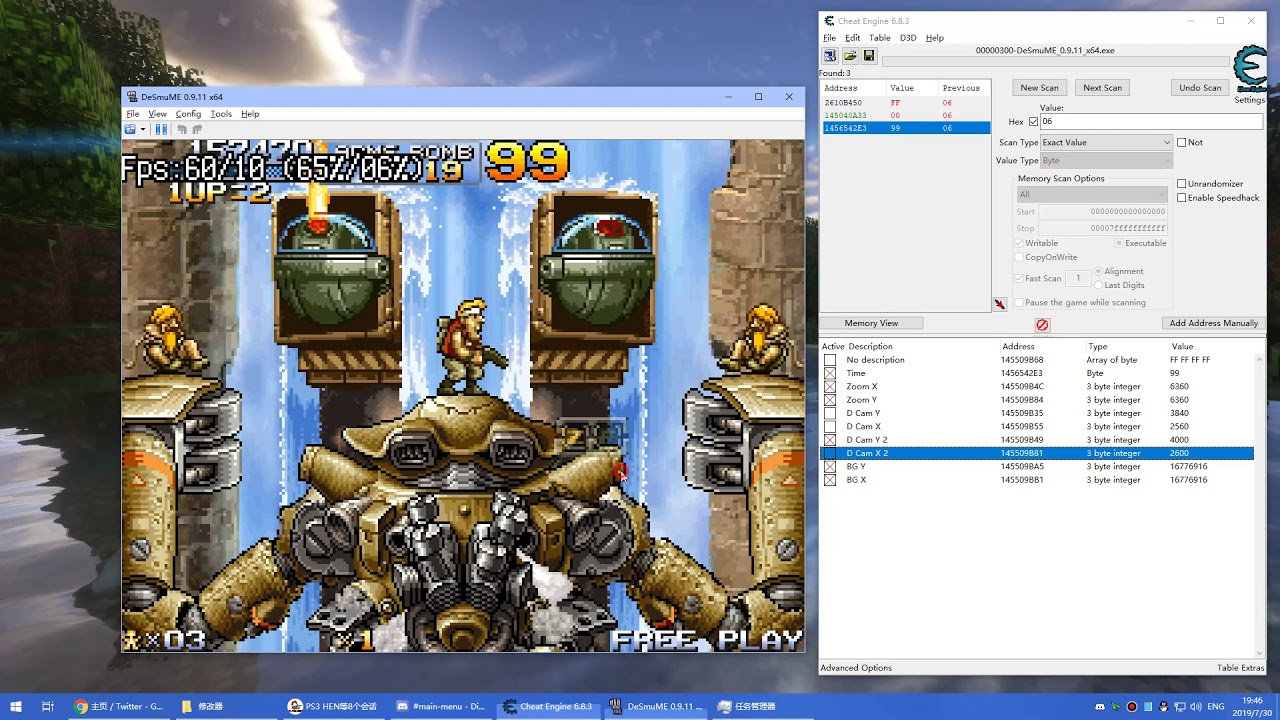
Task: Click the save cheat table floppy icon
Action: [868, 56]
